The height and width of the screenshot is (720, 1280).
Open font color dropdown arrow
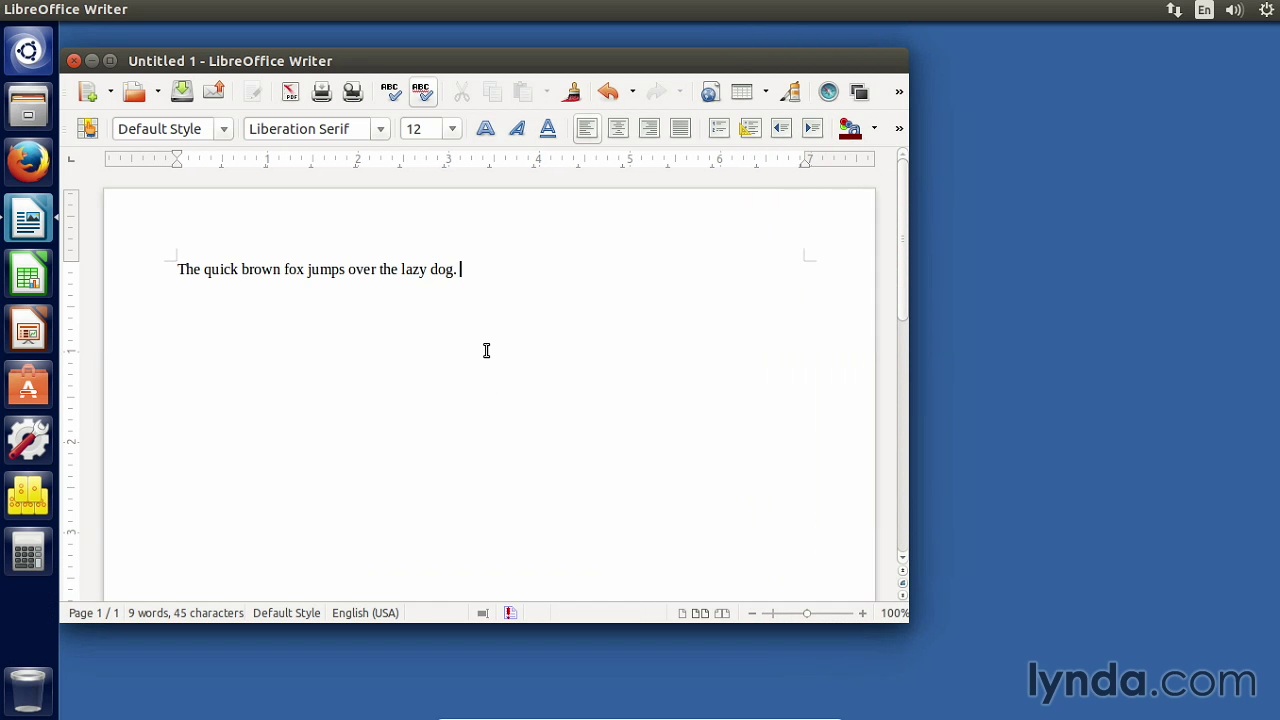click(x=874, y=128)
